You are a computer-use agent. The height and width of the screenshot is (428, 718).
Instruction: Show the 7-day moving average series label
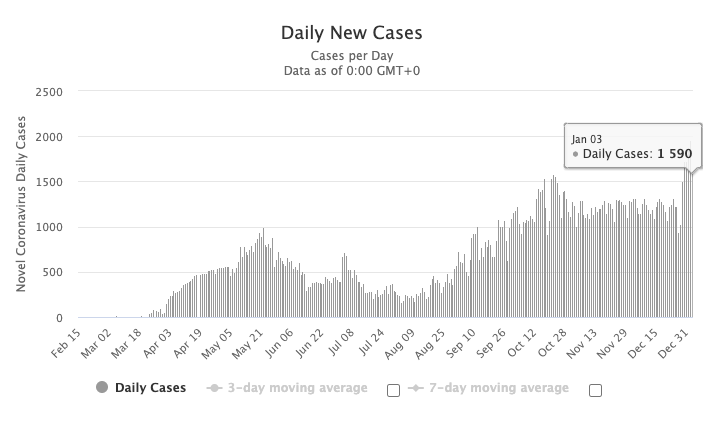pos(498,388)
